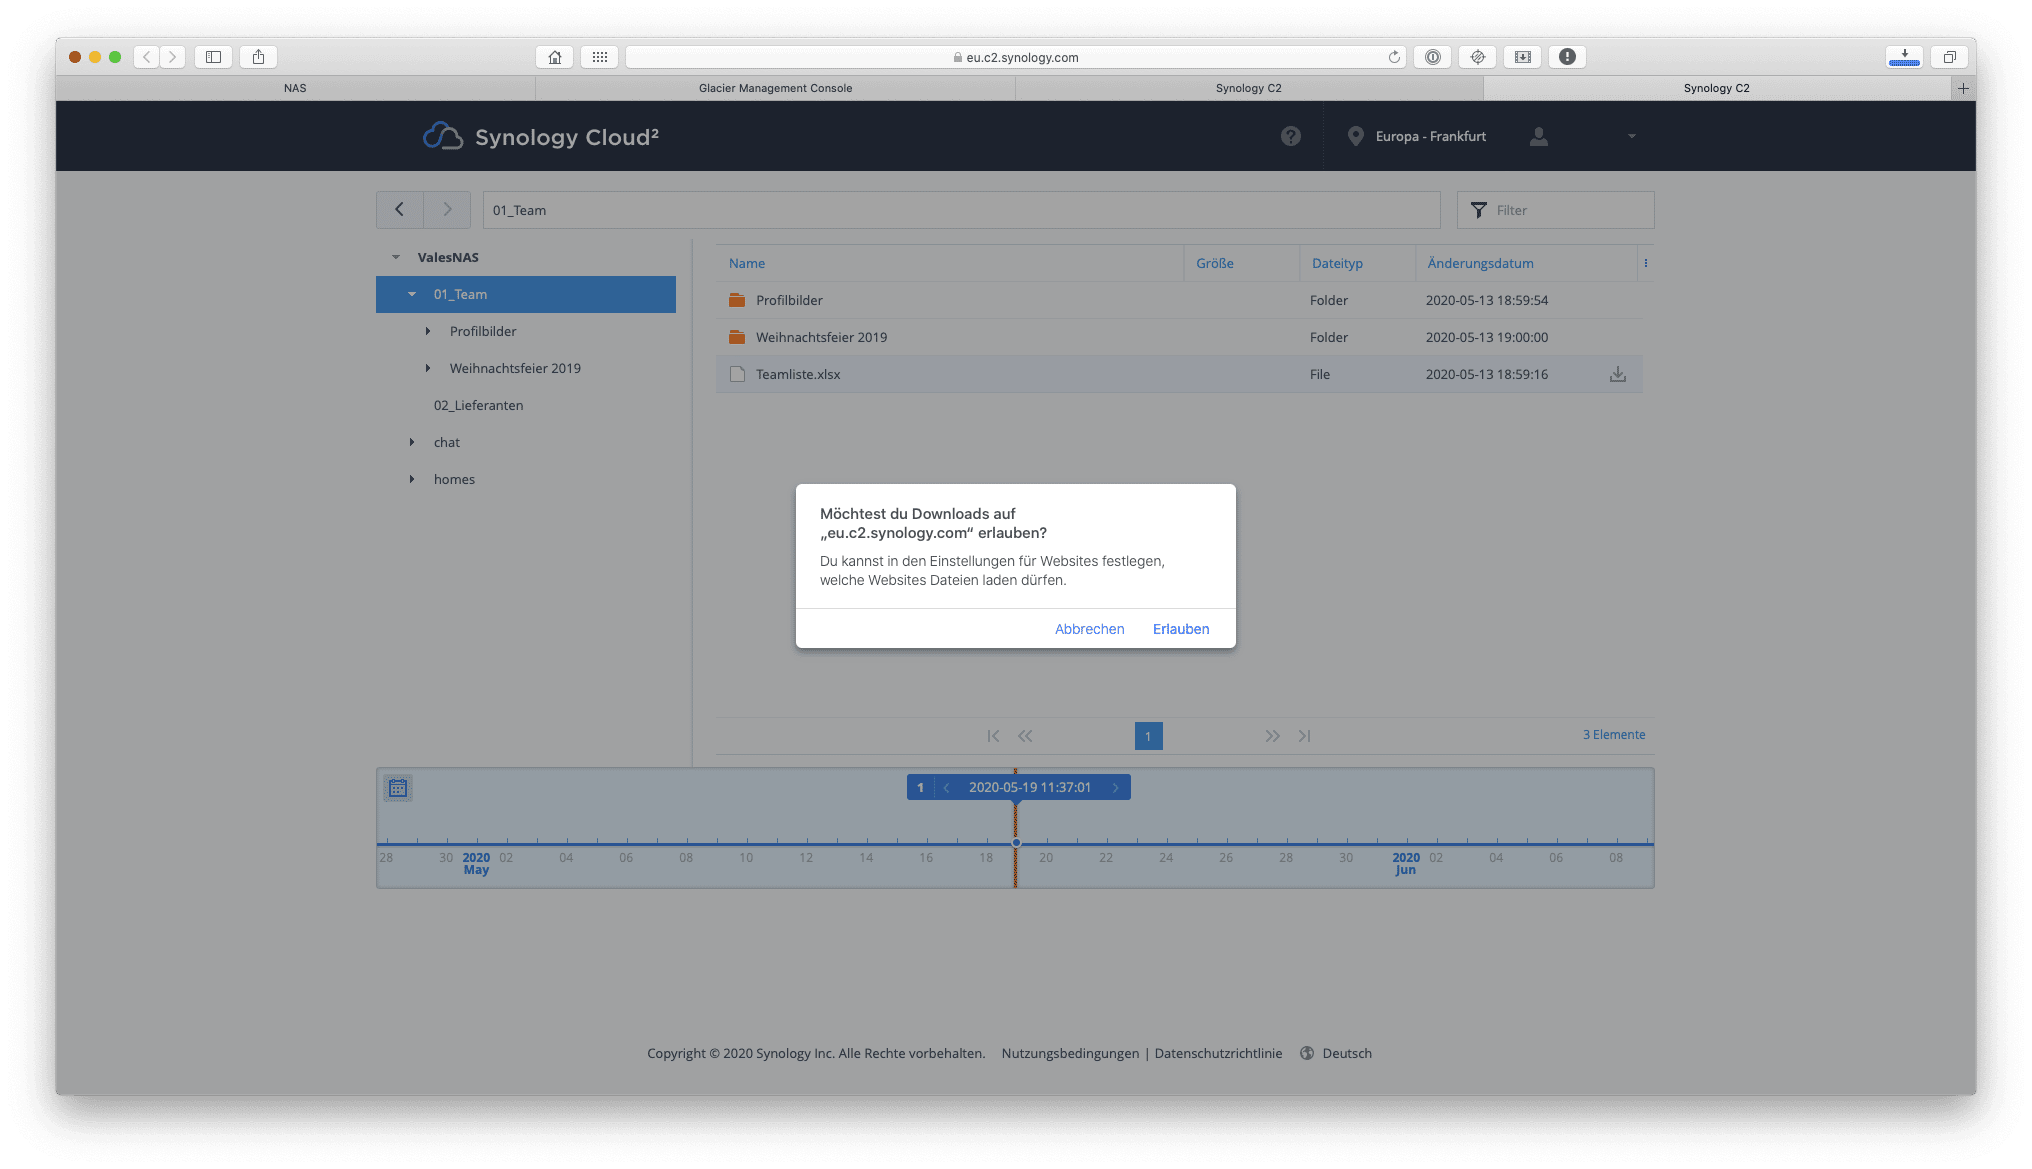Click the Filter input field
Viewport: 2032px width, 1169px height.
1555,210
